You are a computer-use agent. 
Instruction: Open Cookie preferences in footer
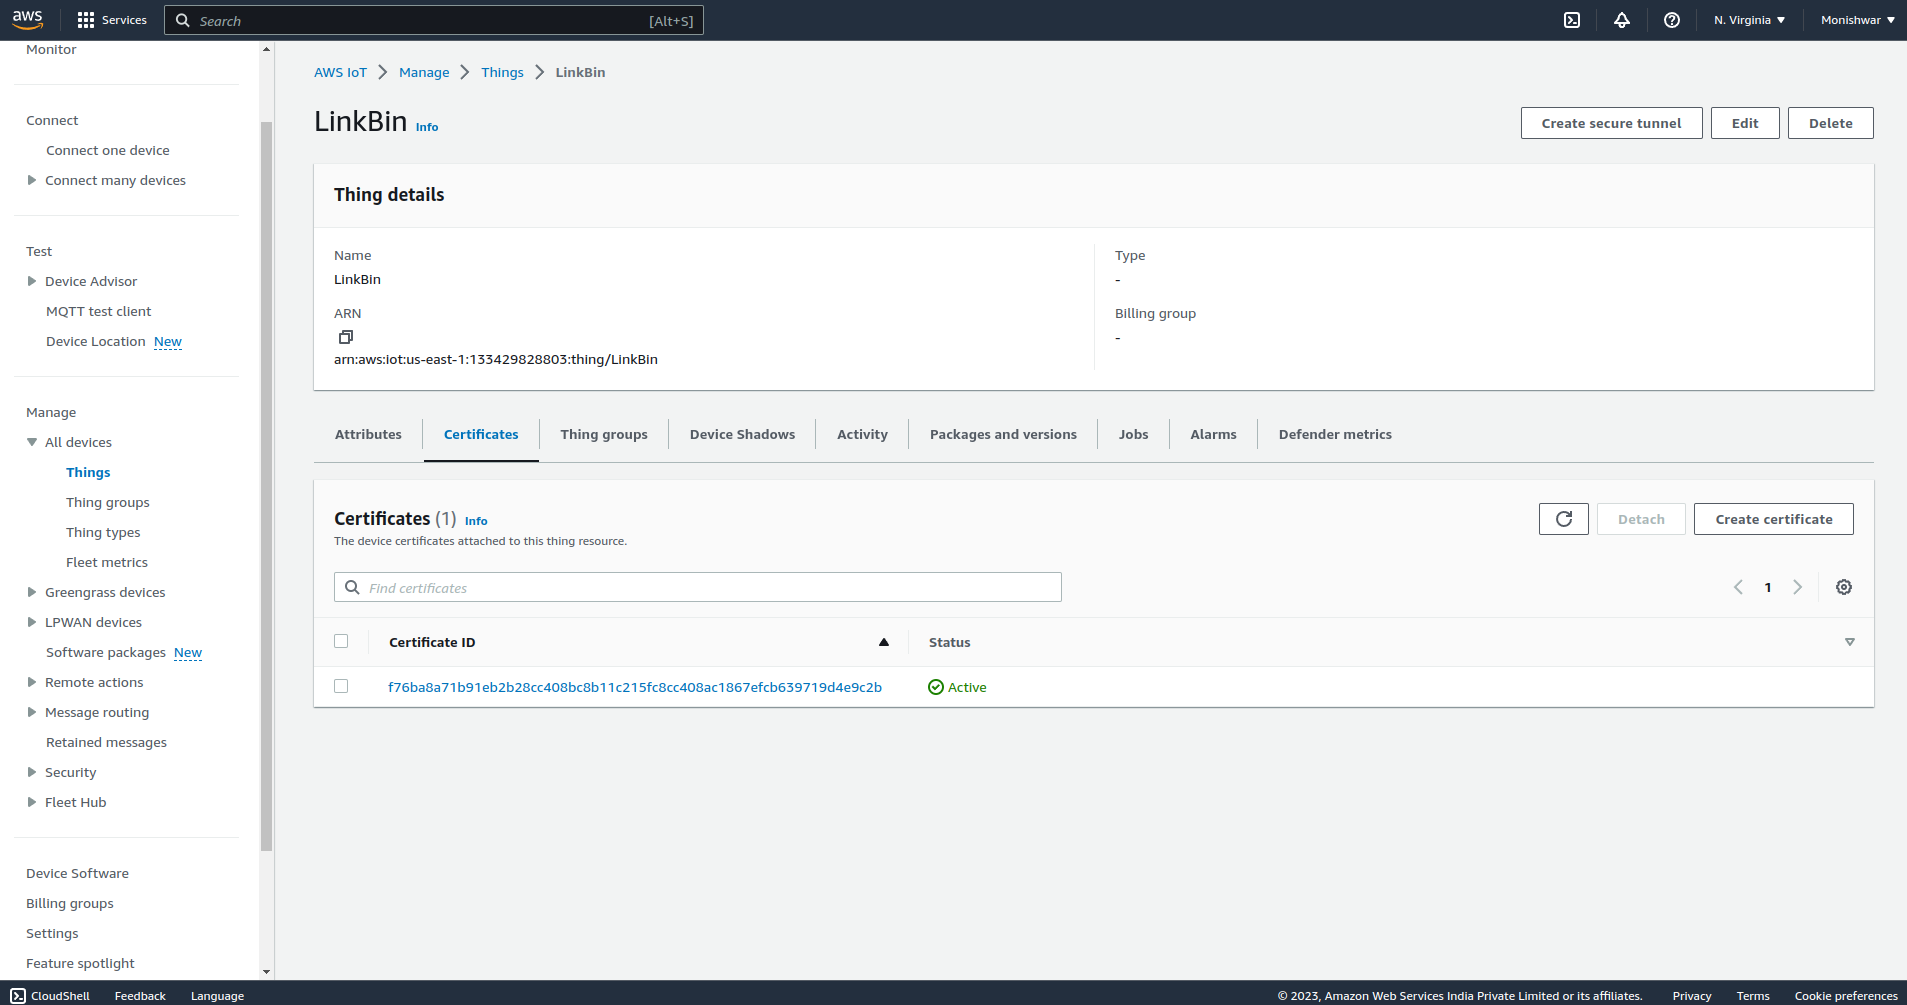[1846, 996]
